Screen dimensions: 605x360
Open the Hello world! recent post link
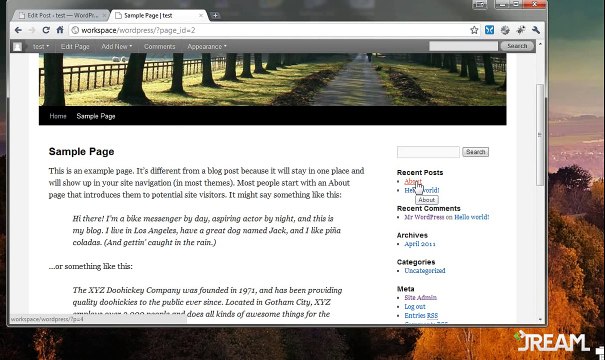(422, 190)
